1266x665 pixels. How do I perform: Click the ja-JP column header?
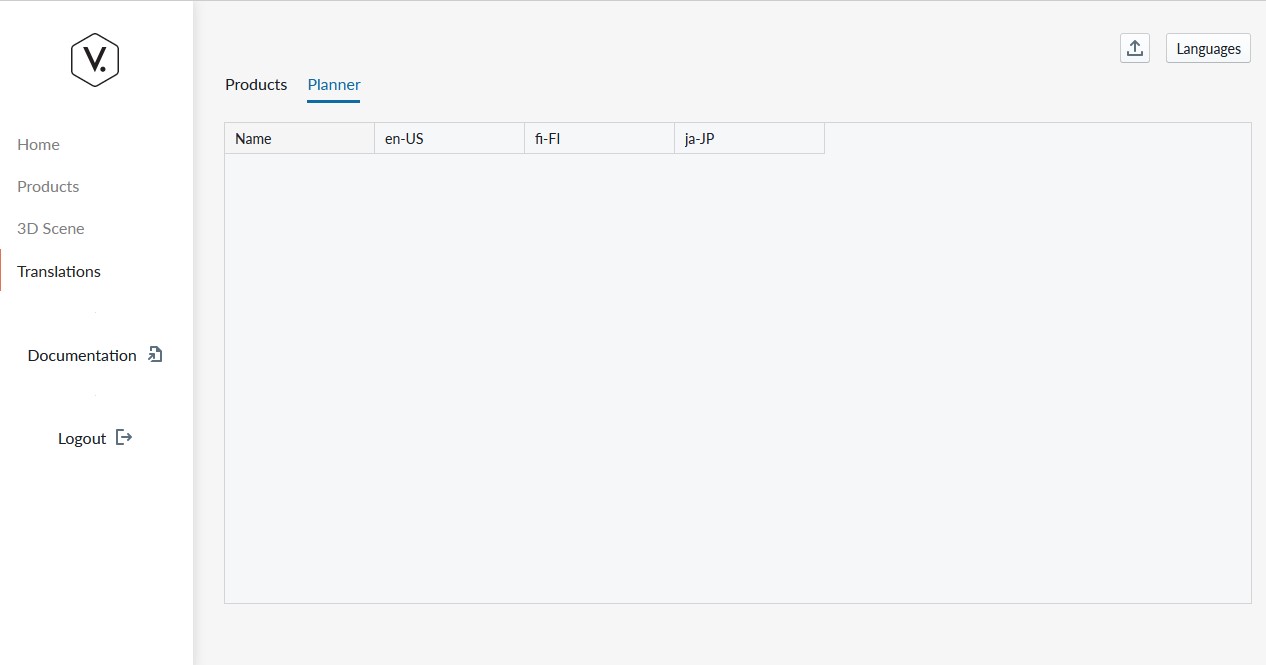(x=750, y=139)
